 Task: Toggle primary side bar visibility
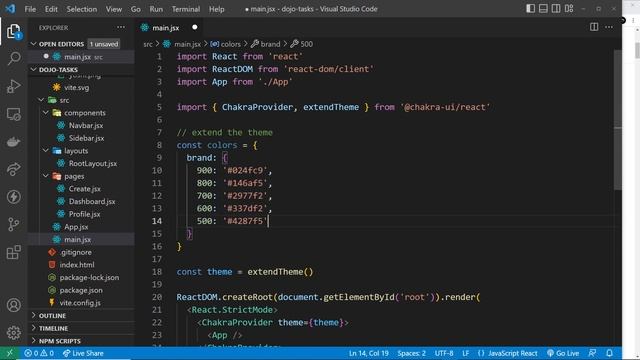[x=530, y=9]
